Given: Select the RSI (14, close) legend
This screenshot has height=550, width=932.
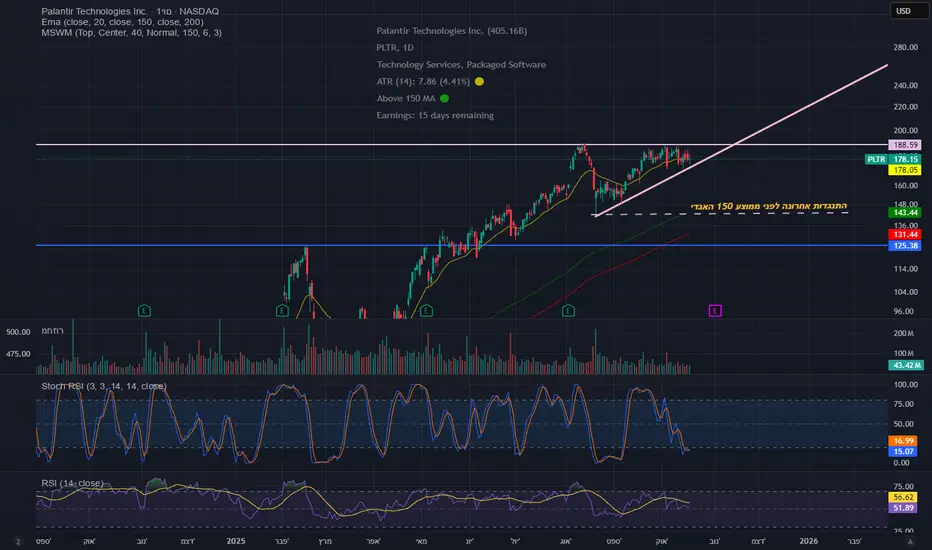Looking at the screenshot, I should [x=73, y=483].
